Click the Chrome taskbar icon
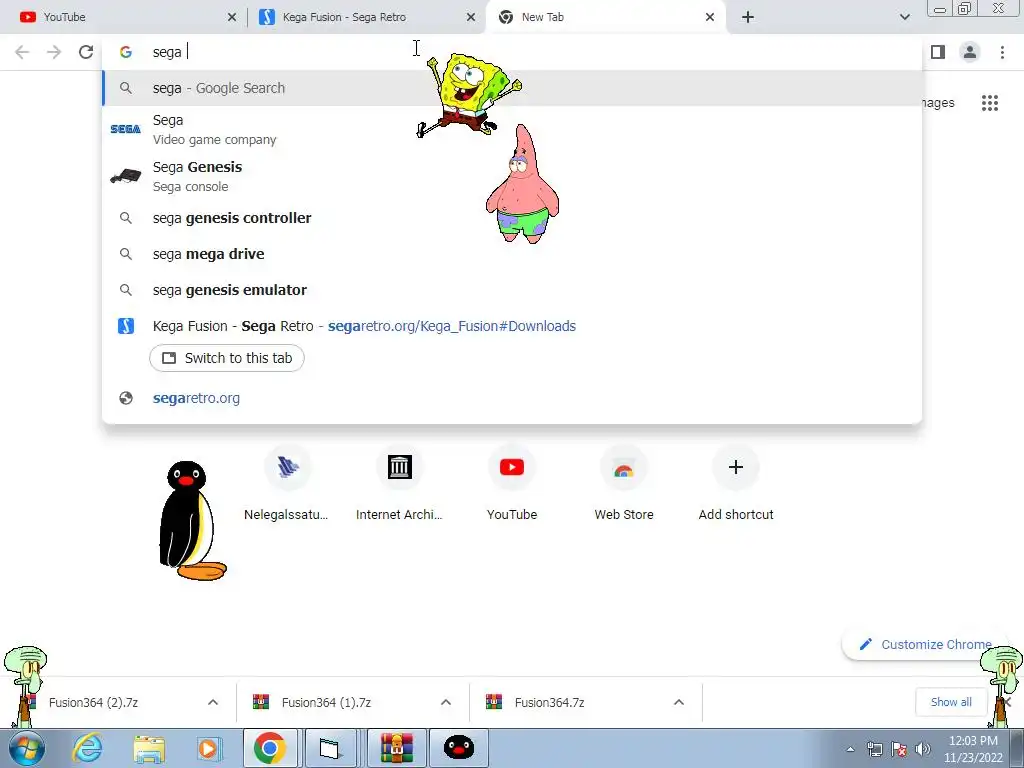 270,748
